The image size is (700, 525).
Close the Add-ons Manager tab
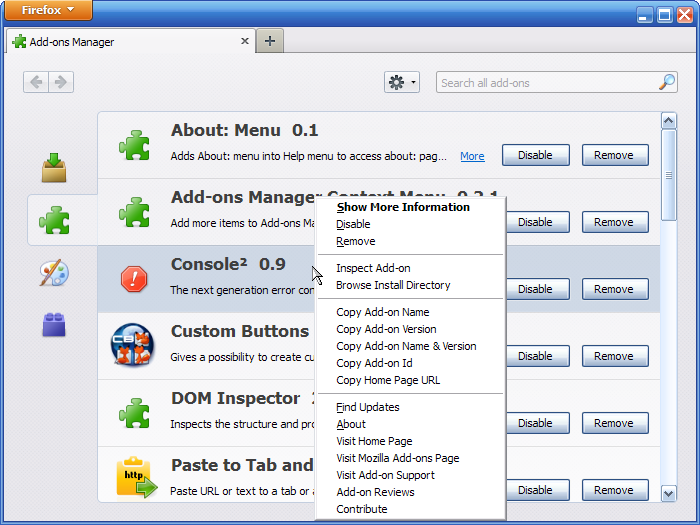coord(245,41)
